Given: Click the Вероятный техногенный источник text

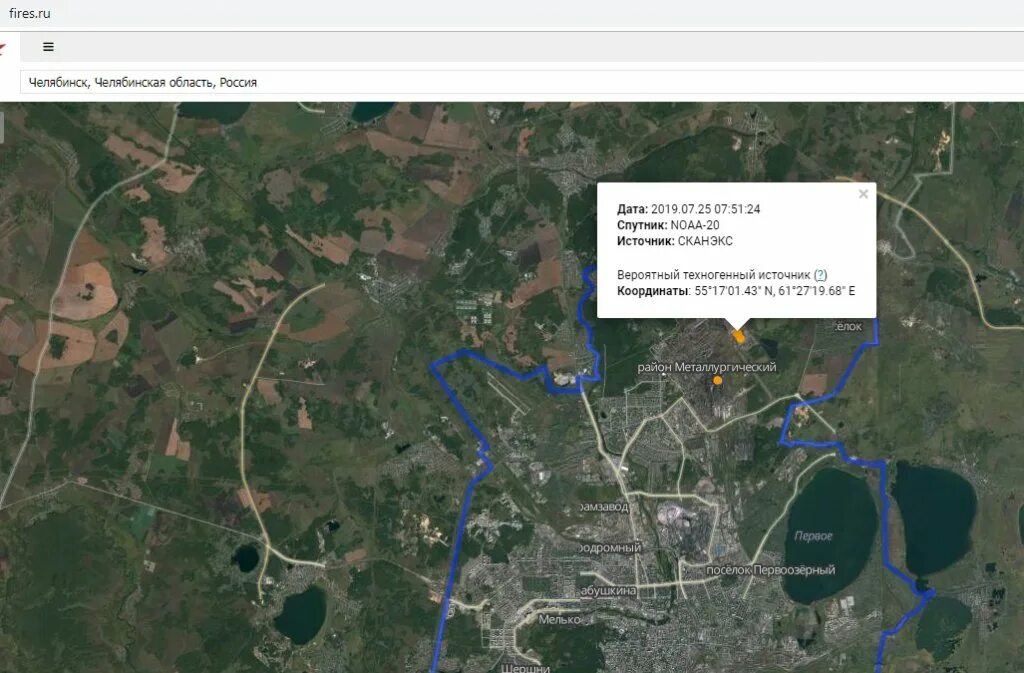Looking at the screenshot, I should pyautogui.click(x=713, y=275).
